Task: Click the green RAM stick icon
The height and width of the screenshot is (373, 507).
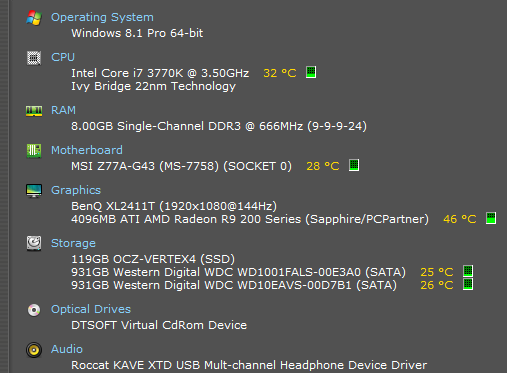Action: (34, 111)
